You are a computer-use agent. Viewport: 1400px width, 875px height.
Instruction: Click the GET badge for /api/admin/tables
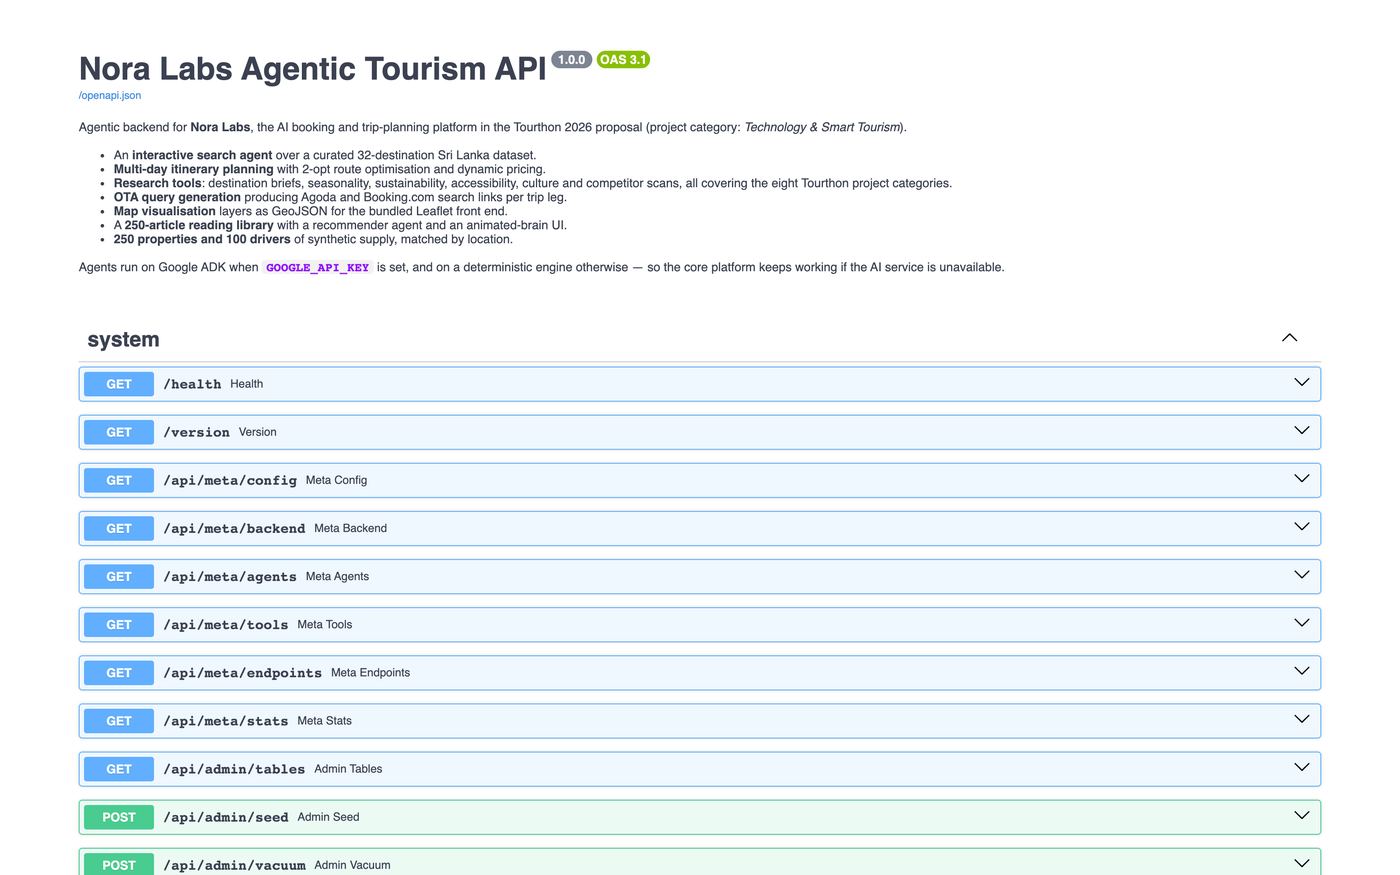[x=119, y=769]
